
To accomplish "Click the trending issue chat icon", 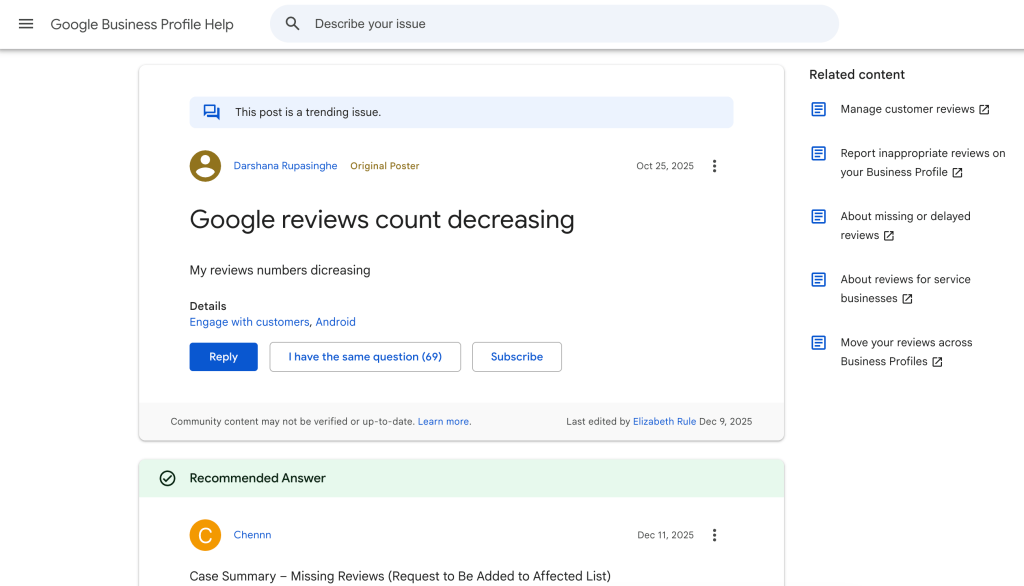I will click(211, 112).
